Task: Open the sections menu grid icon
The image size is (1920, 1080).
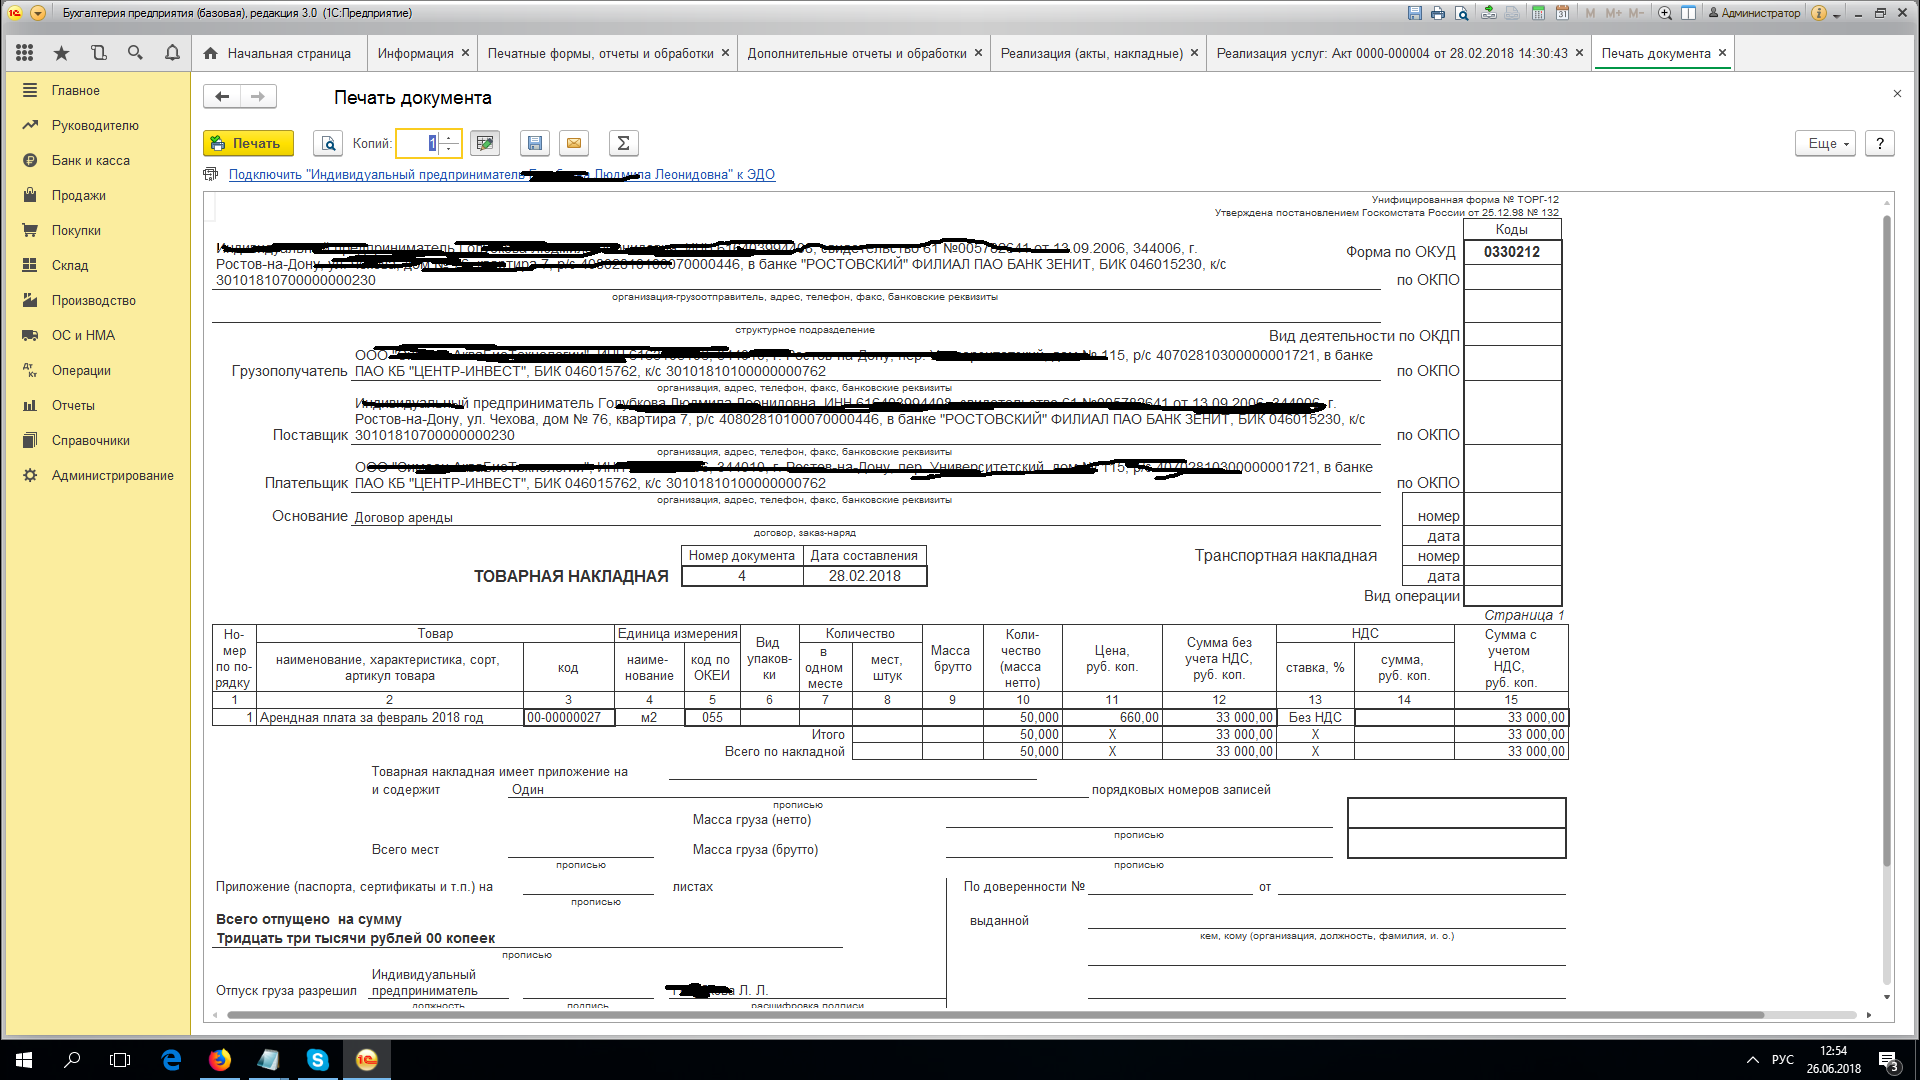Action: coord(25,53)
